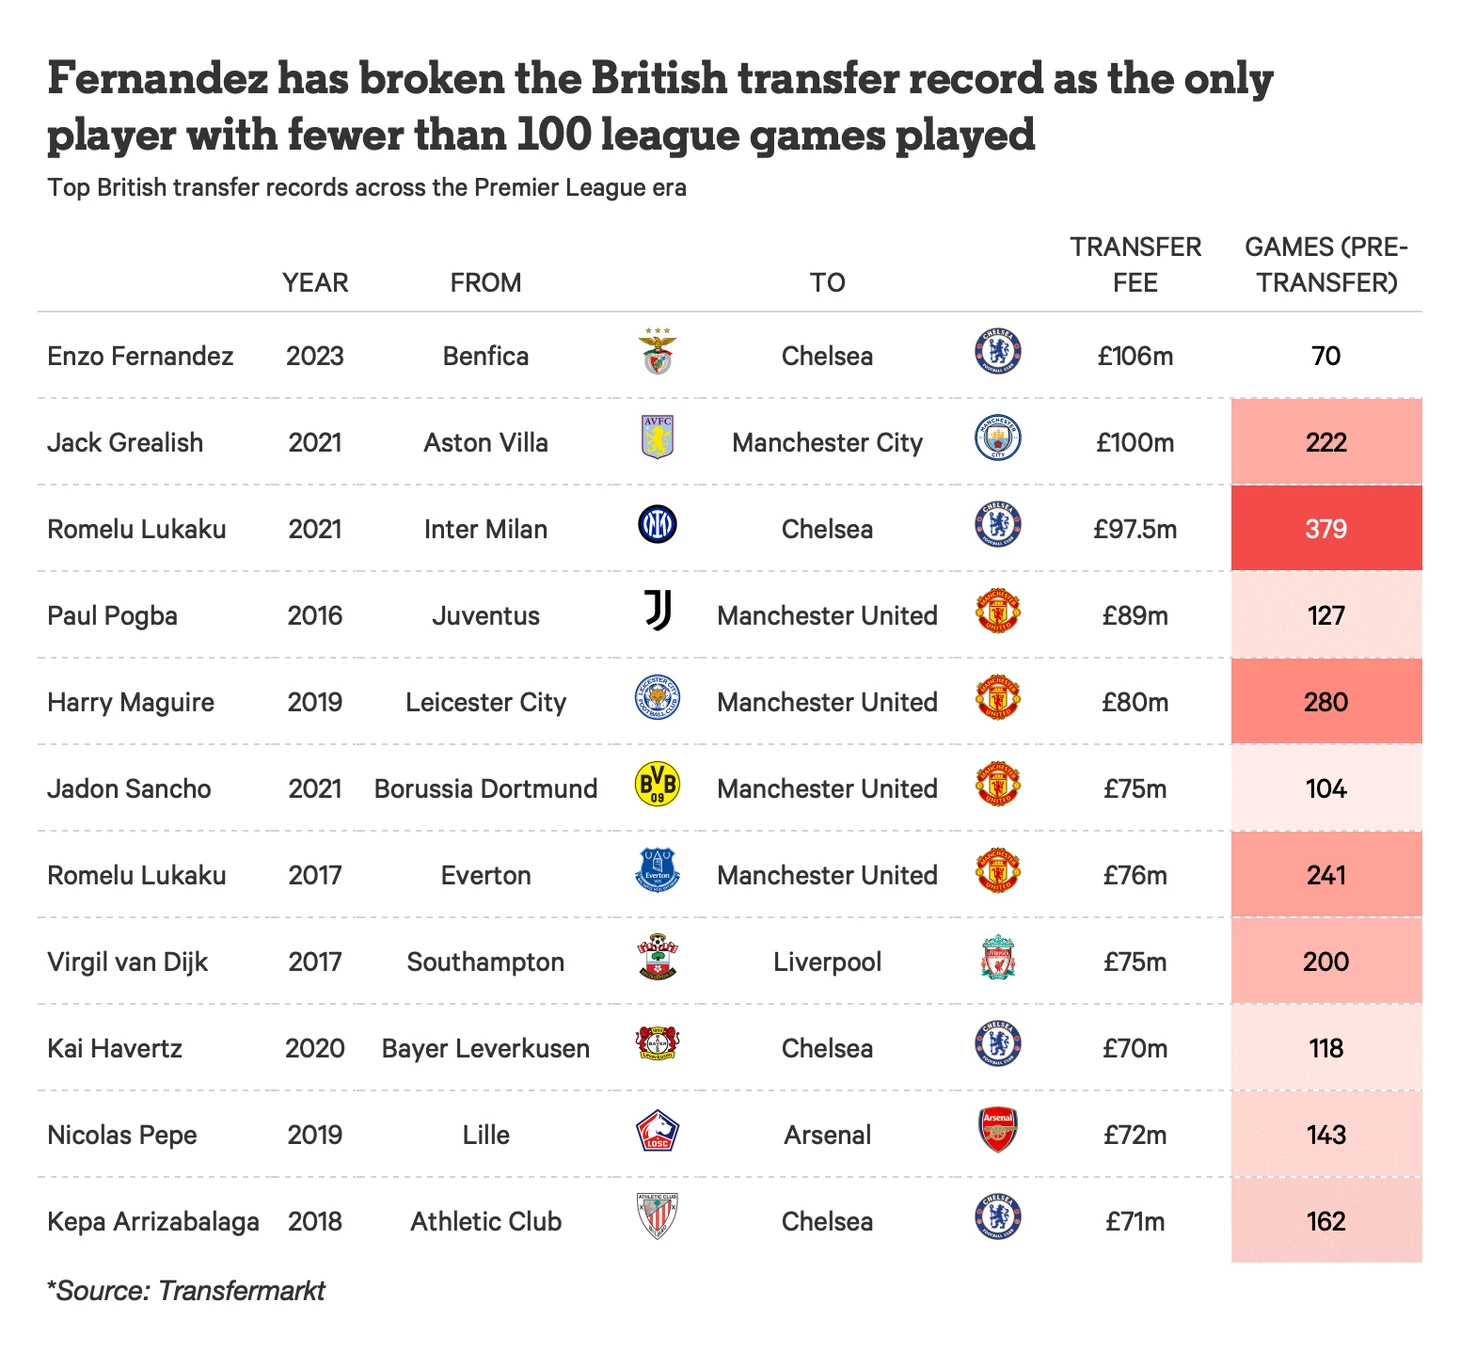Click the GAMES (PRE-TRANSFER) column header
The height and width of the screenshot is (1352, 1460).
pos(1326,265)
